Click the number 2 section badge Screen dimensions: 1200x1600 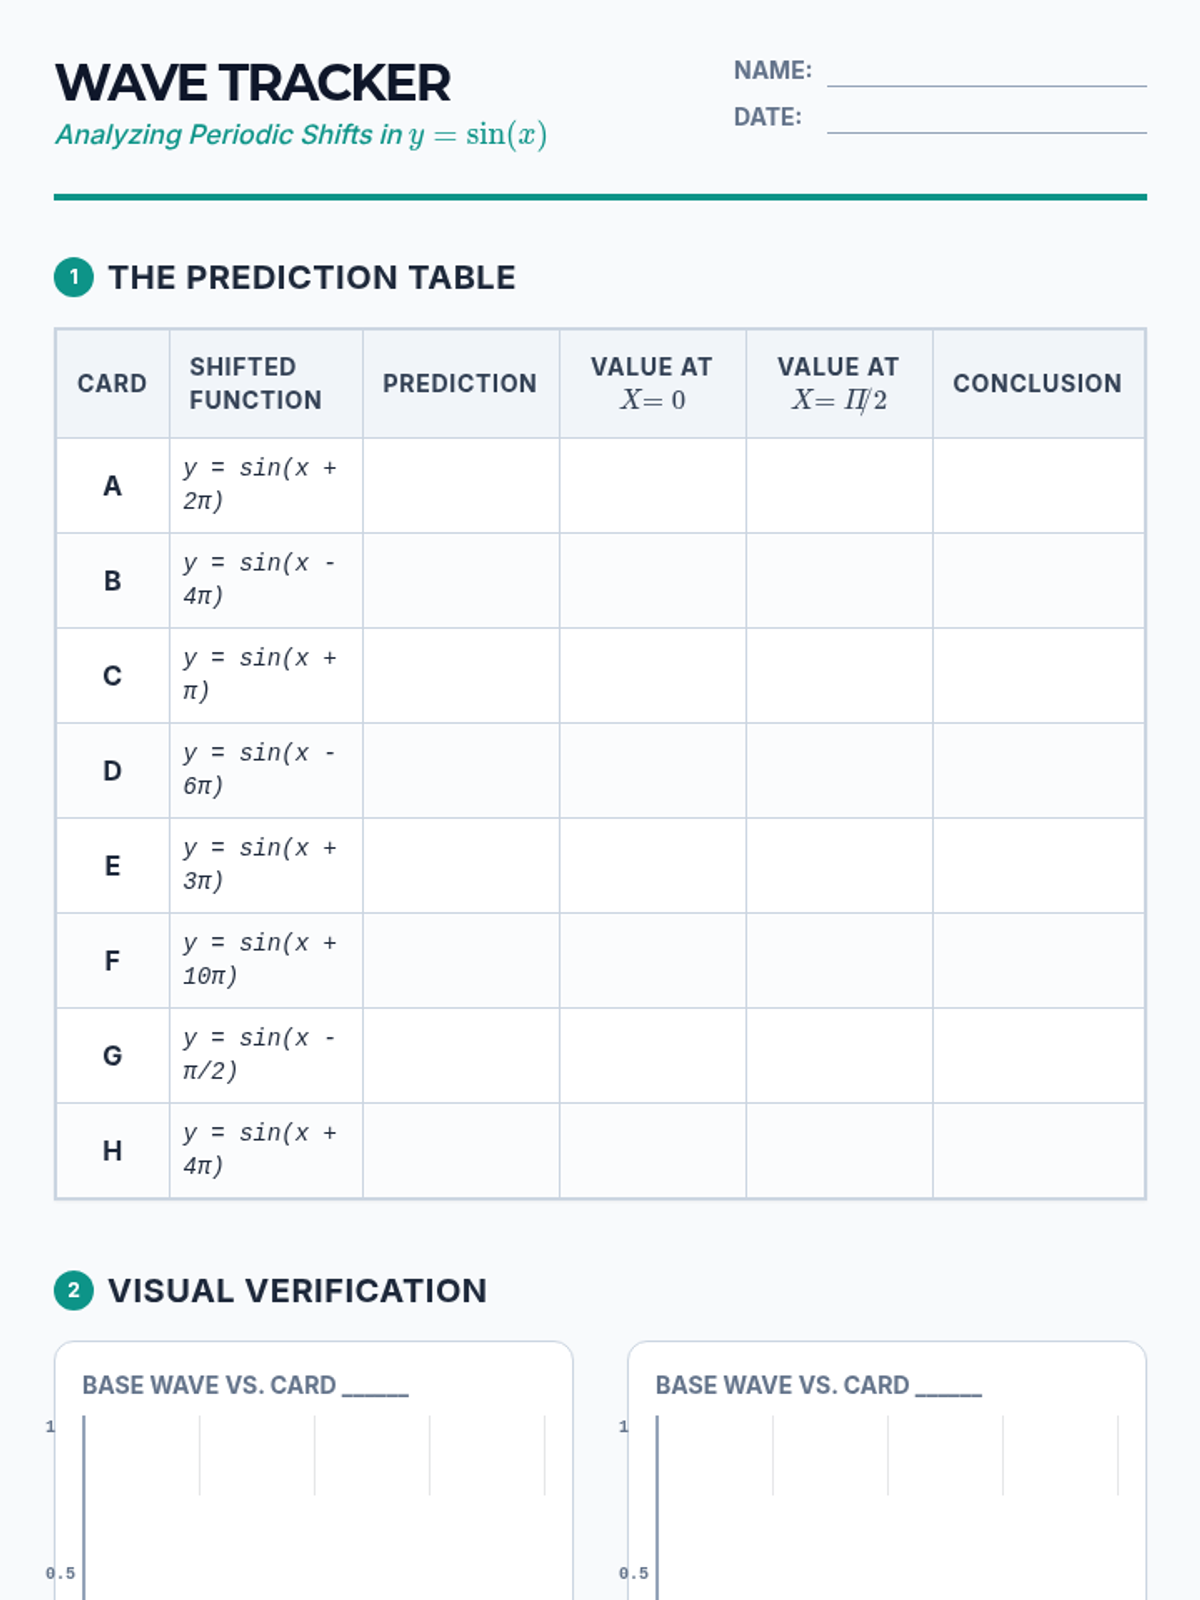pos(73,1290)
